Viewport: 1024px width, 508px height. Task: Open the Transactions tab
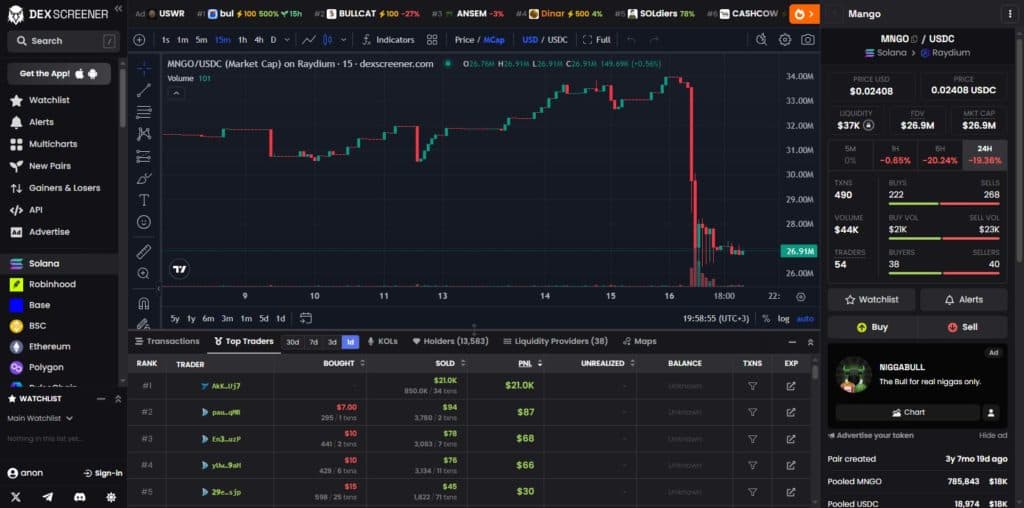(167, 341)
